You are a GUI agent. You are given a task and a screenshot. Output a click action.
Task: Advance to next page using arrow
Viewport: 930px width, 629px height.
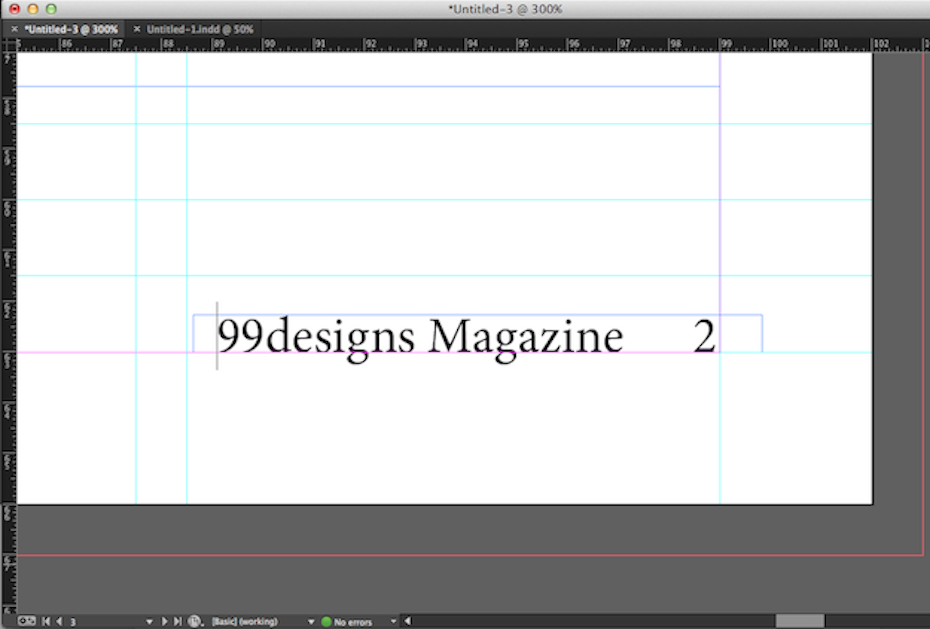point(164,621)
